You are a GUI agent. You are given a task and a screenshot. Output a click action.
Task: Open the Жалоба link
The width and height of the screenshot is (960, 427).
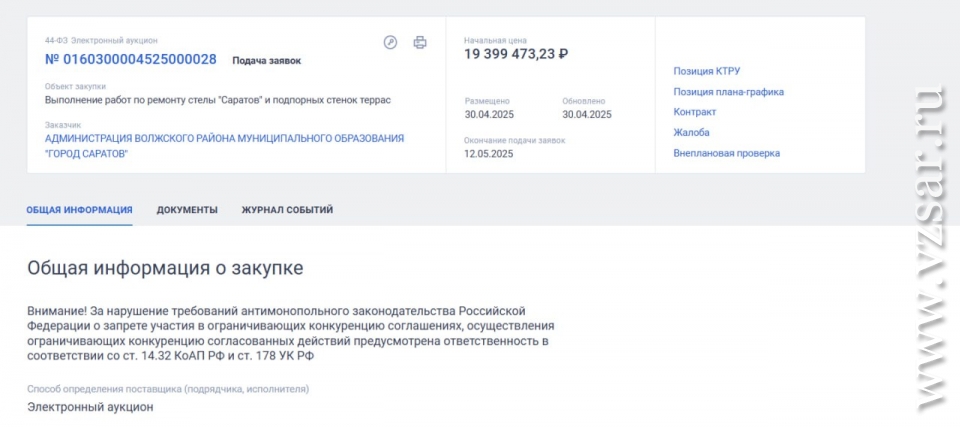pos(691,132)
